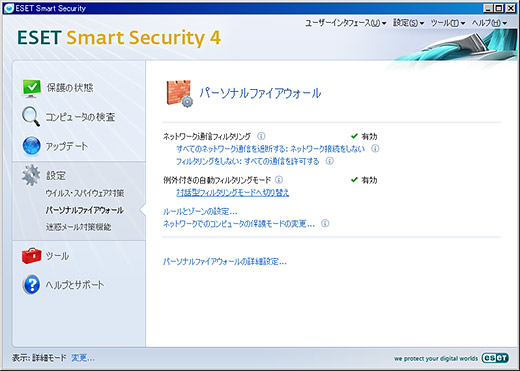Click フィルタリングをしない: すべての通信を許可する link
520x371 pixels.
coord(247,161)
